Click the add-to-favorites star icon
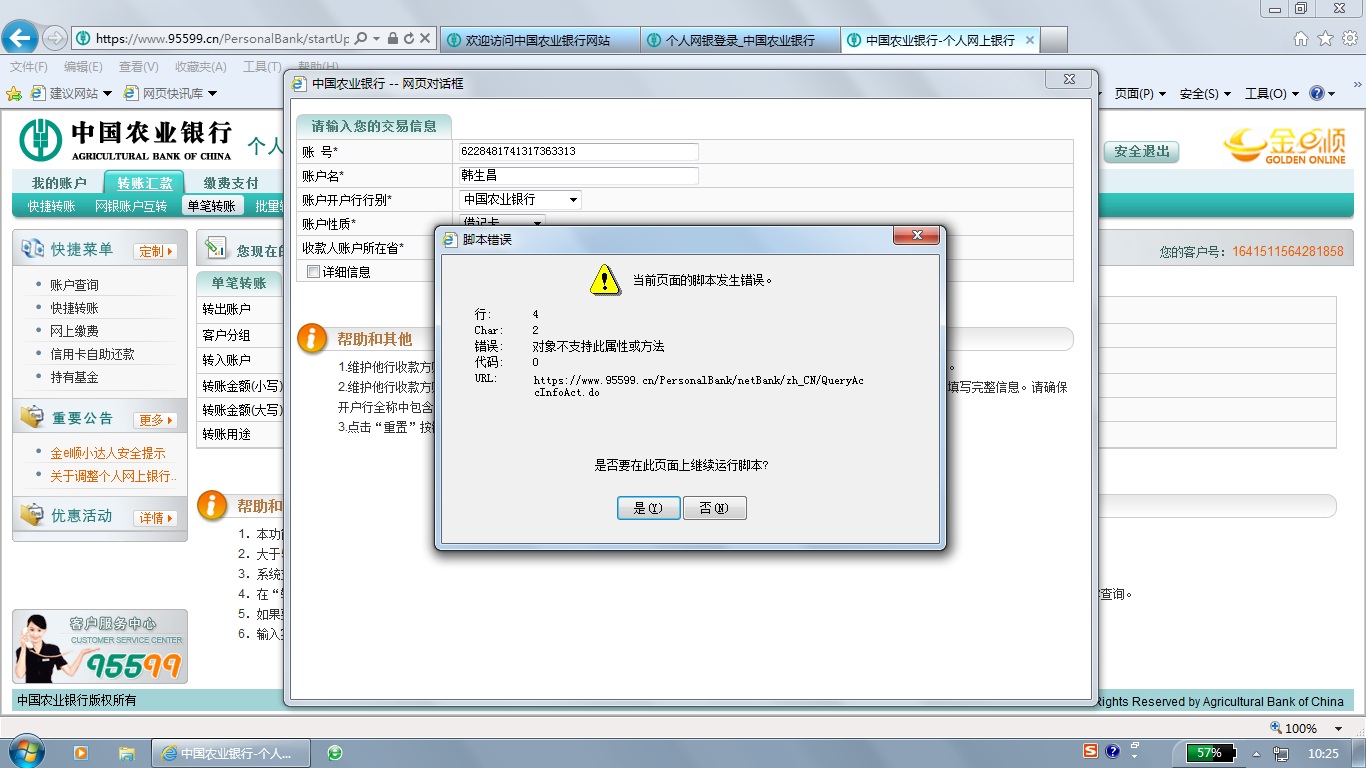 (x=14, y=93)
